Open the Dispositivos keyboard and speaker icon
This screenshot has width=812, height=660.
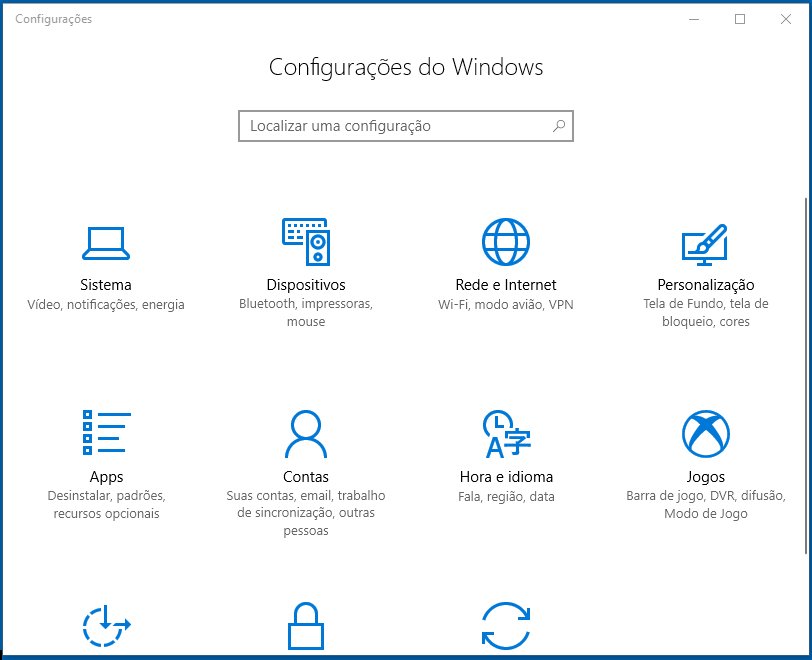[306, 242]
